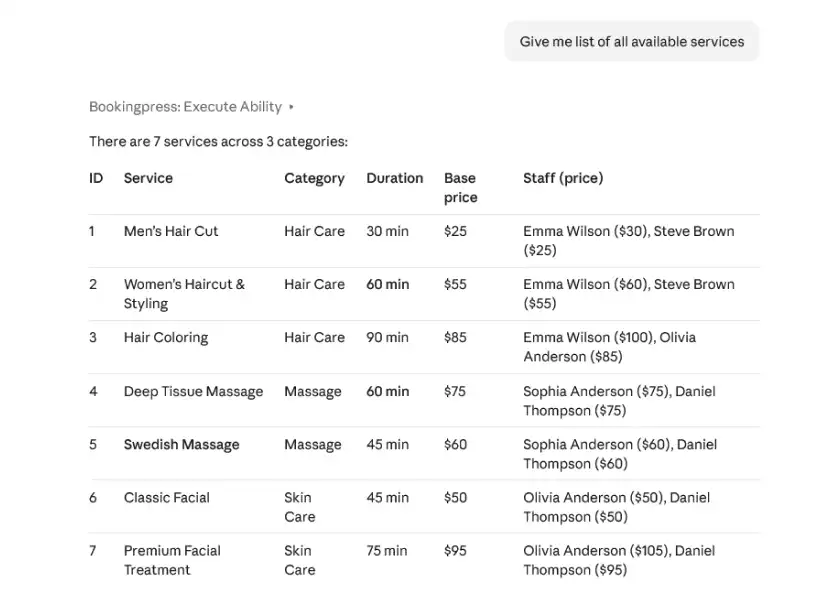The image size is (824, 595).
Task: Click the 90 min duration cell
Action: click(387, 337)
